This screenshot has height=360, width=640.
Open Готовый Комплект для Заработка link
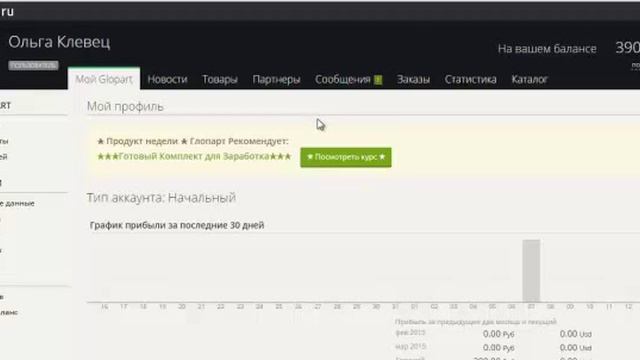coord(194,156)
